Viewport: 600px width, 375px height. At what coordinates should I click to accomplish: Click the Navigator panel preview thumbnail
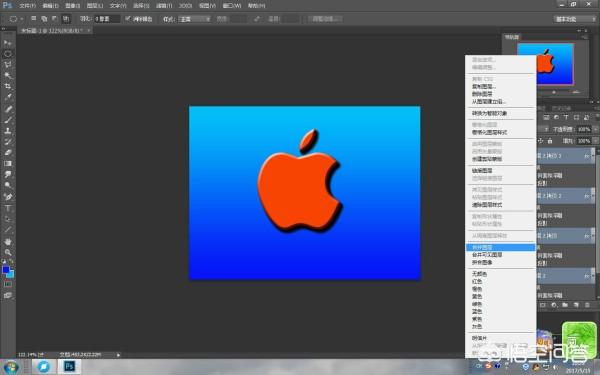click(x=545, y=64)
